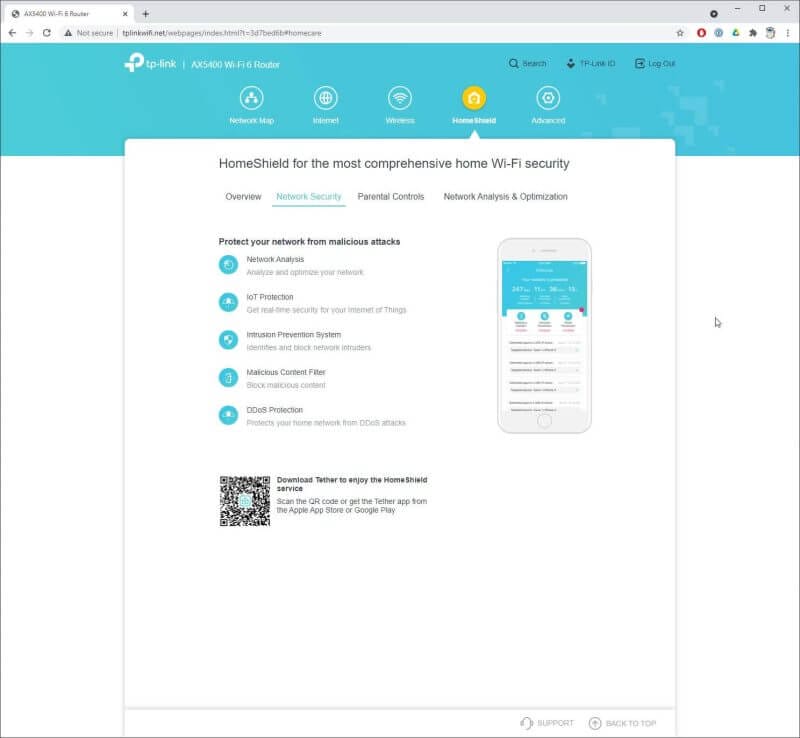The height and width of the screenshot is (738, 800).
Task: Open the Advanced gear icon
Action: click(547, 98)
